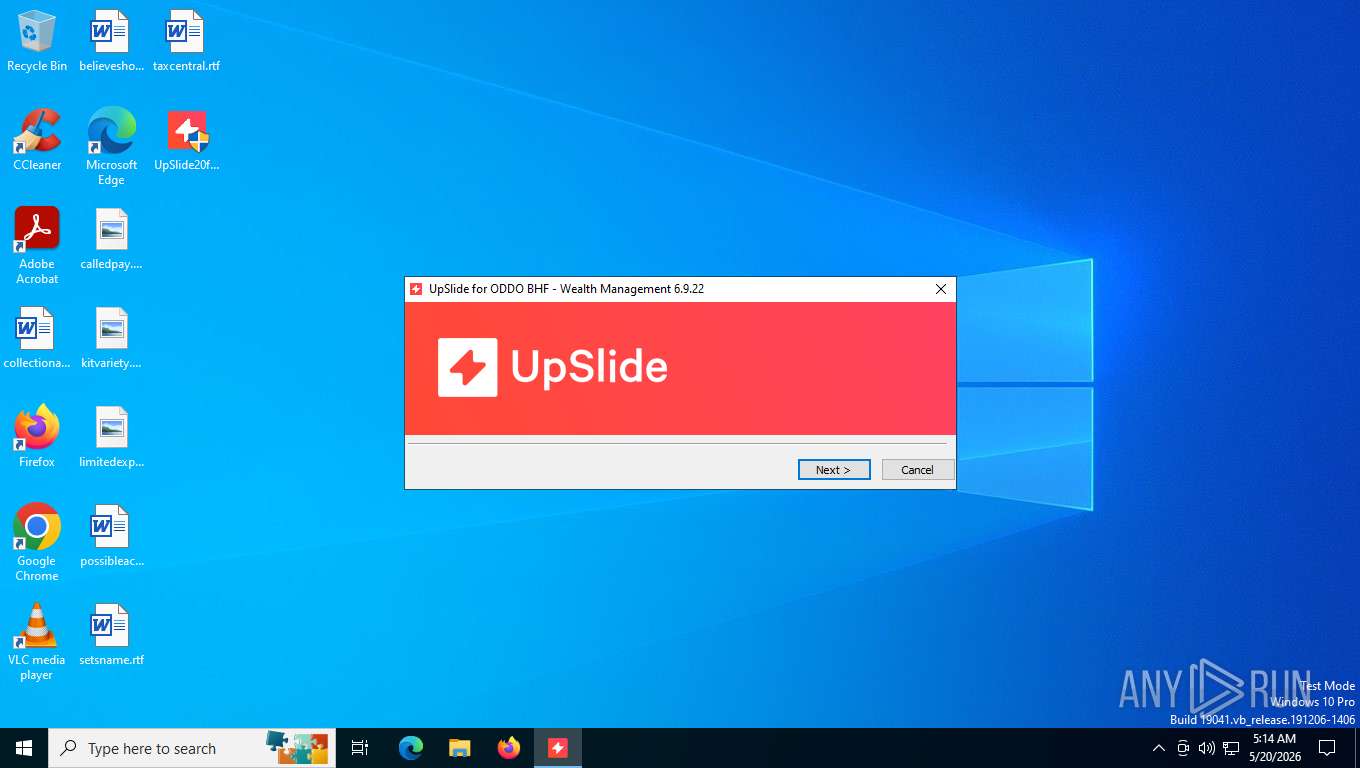This screenshot has width=1360, height=768.
Task: Open the Meet Now tray icon
Action: tap(1183, 748)
